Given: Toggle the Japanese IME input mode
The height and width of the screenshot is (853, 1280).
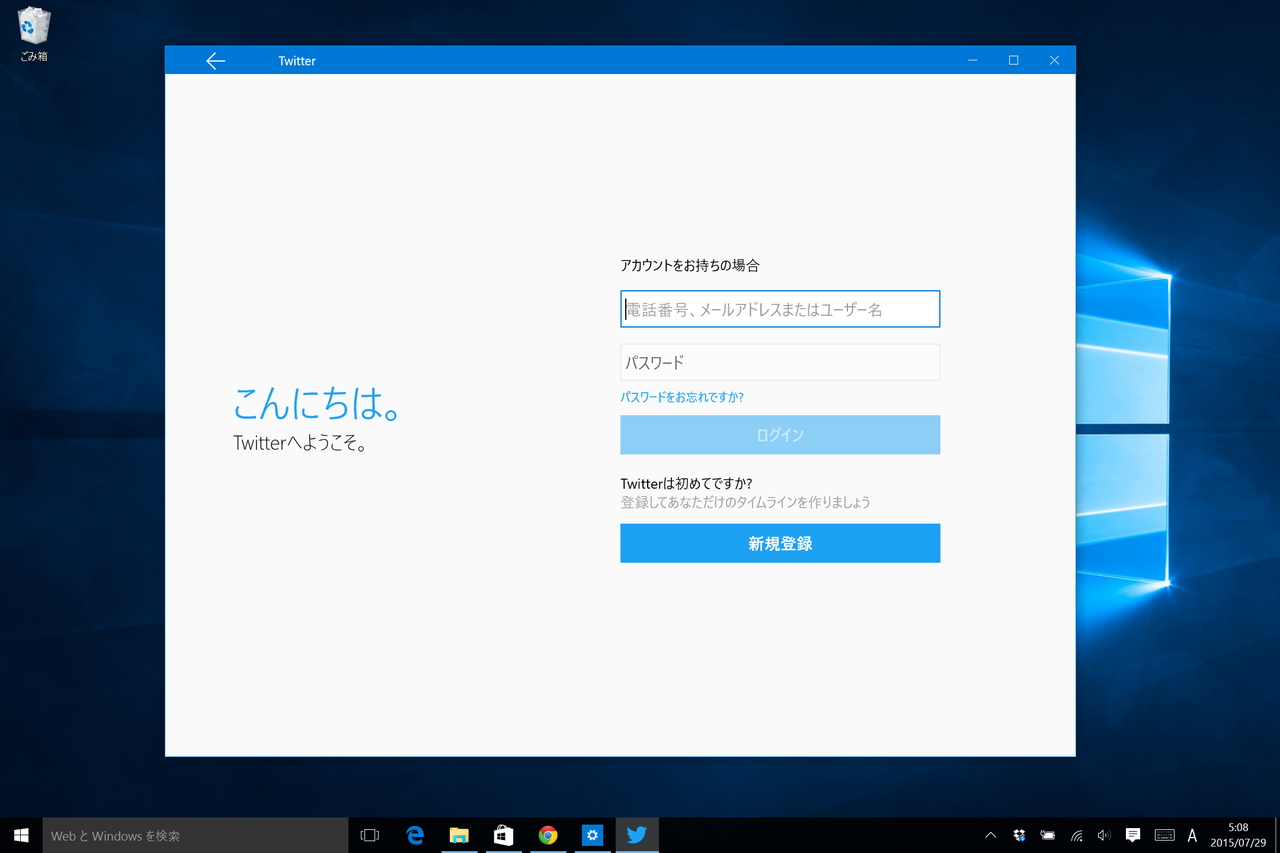Looking at the screenshot, I should pyautogui.click(x=1192, y=835).
